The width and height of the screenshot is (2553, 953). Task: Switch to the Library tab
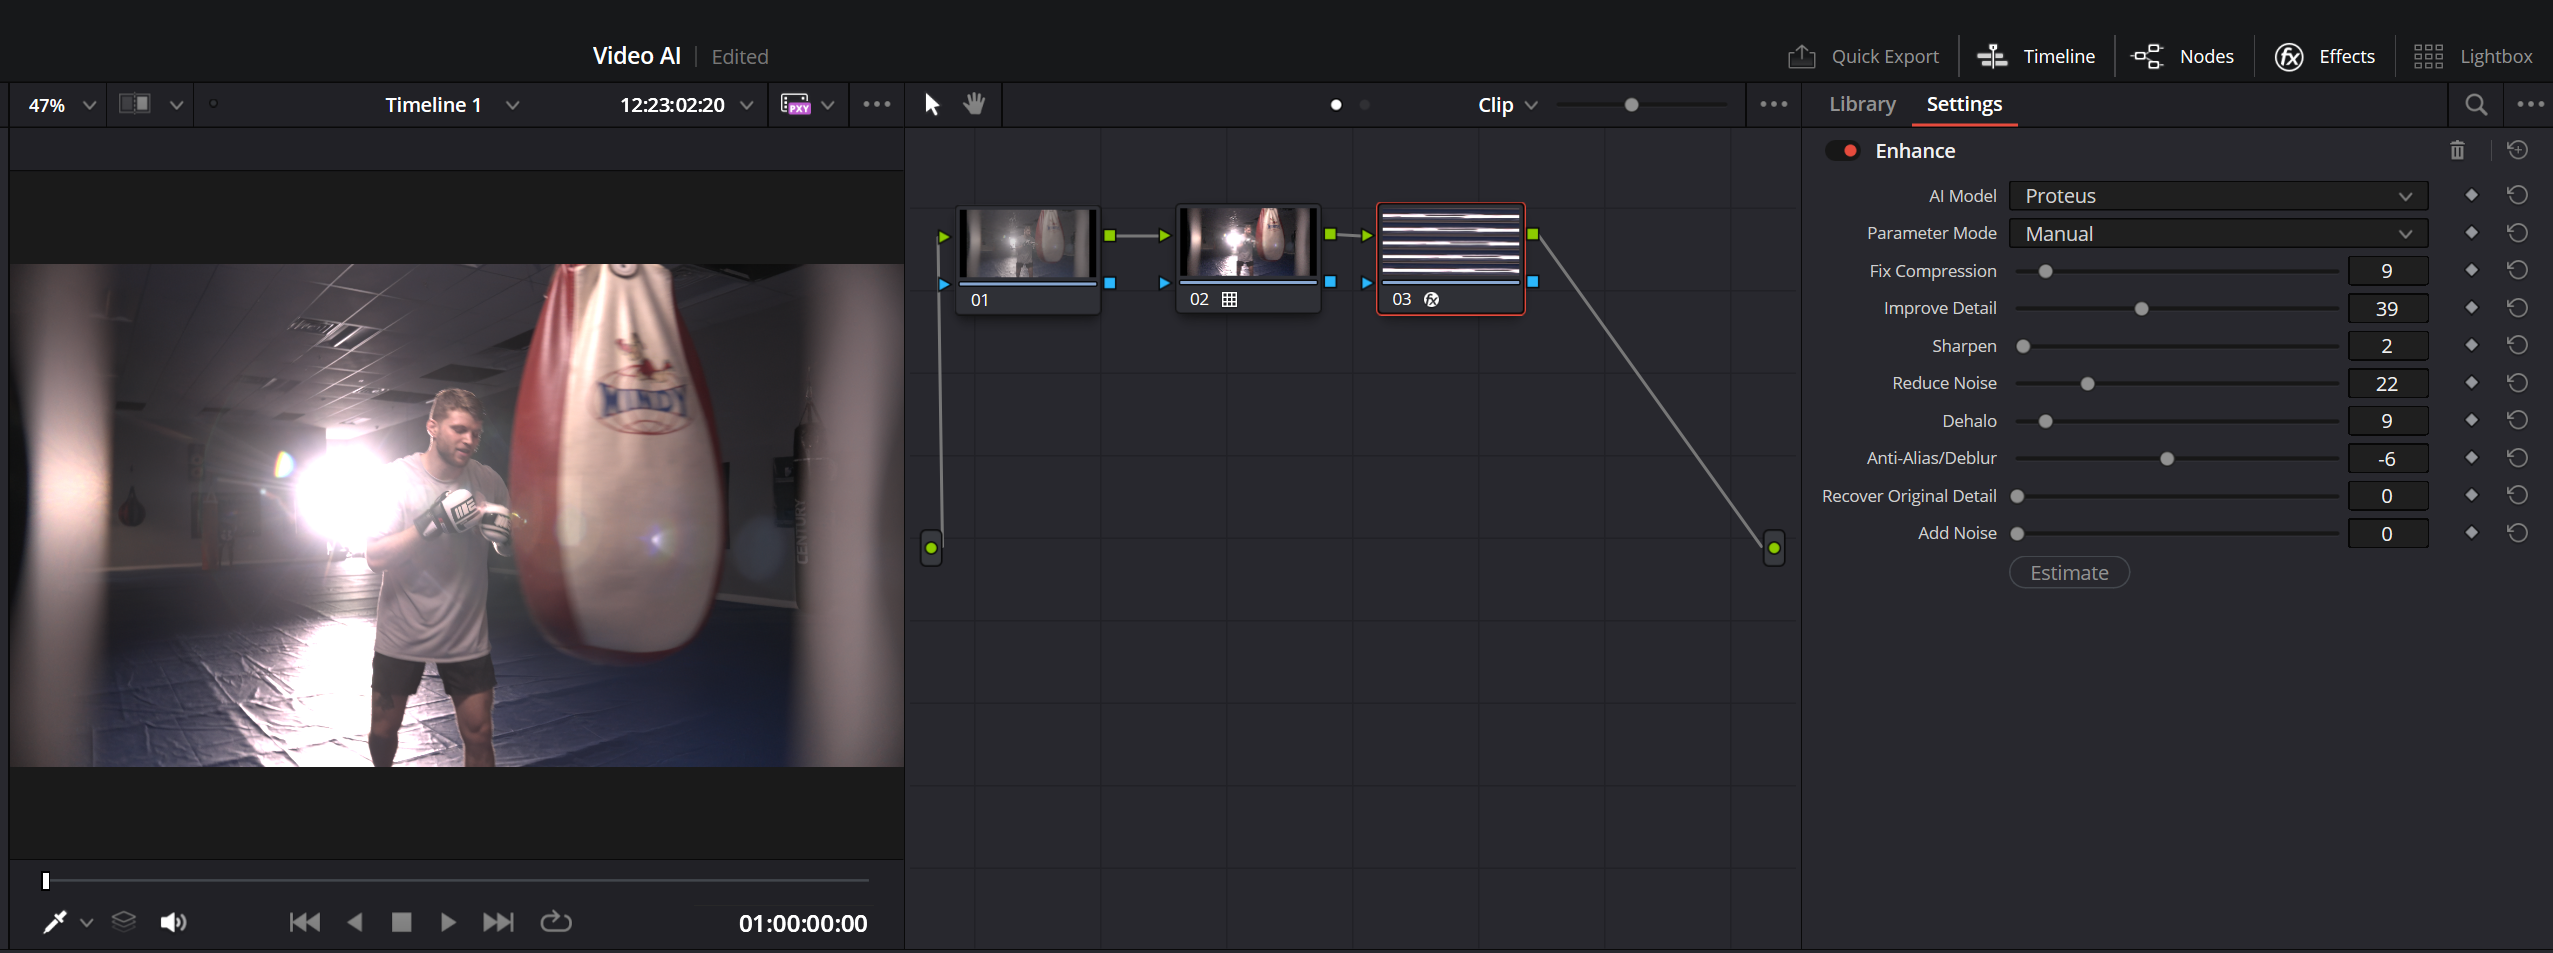pos(1862,104)
